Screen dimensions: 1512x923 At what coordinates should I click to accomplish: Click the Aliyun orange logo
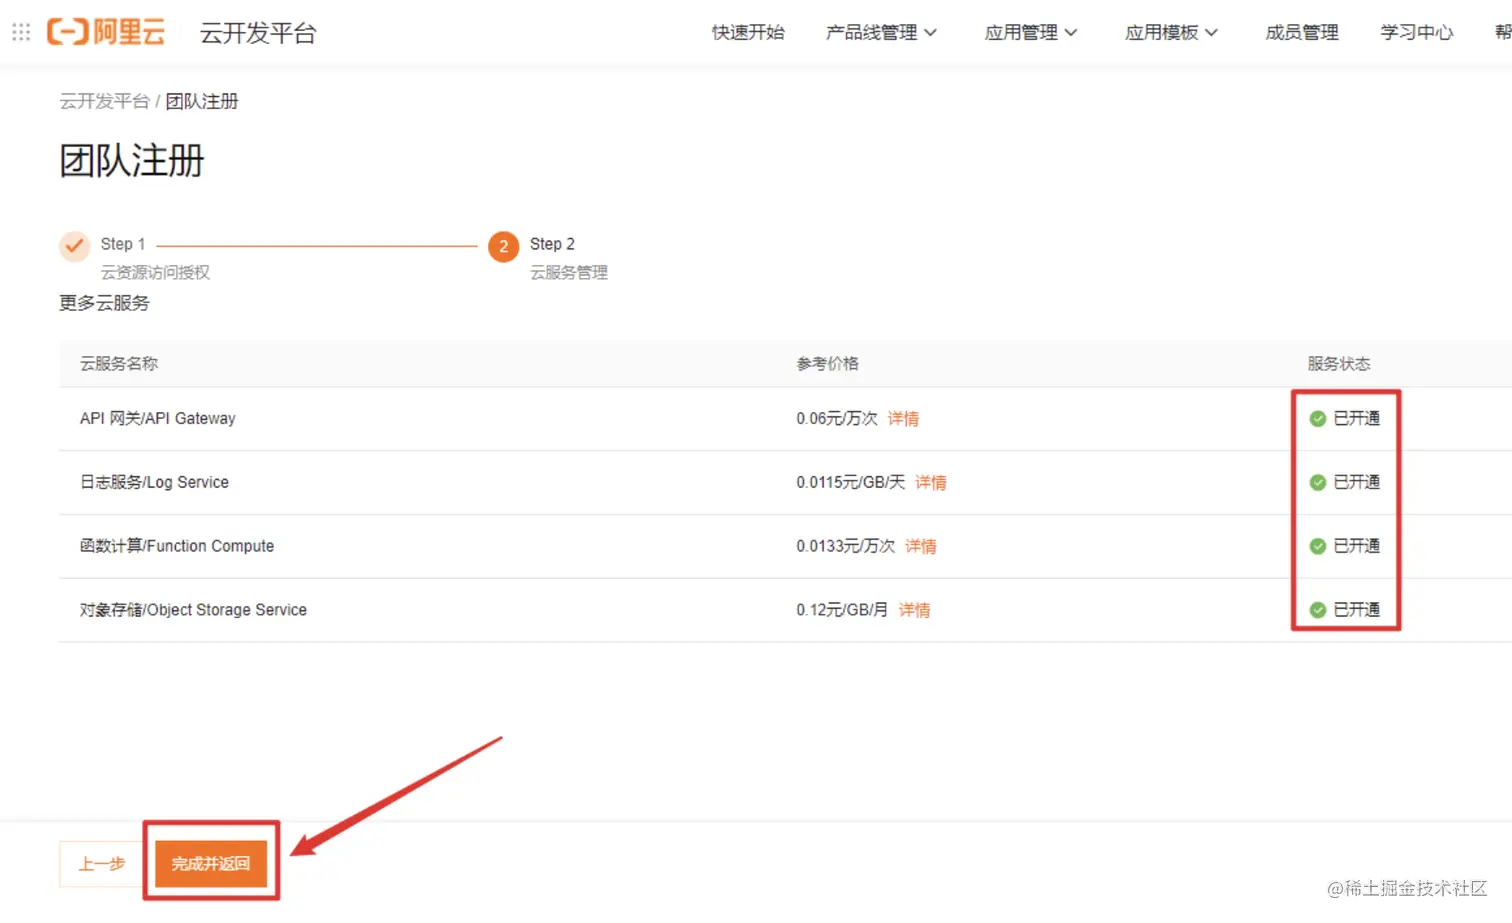106,31
